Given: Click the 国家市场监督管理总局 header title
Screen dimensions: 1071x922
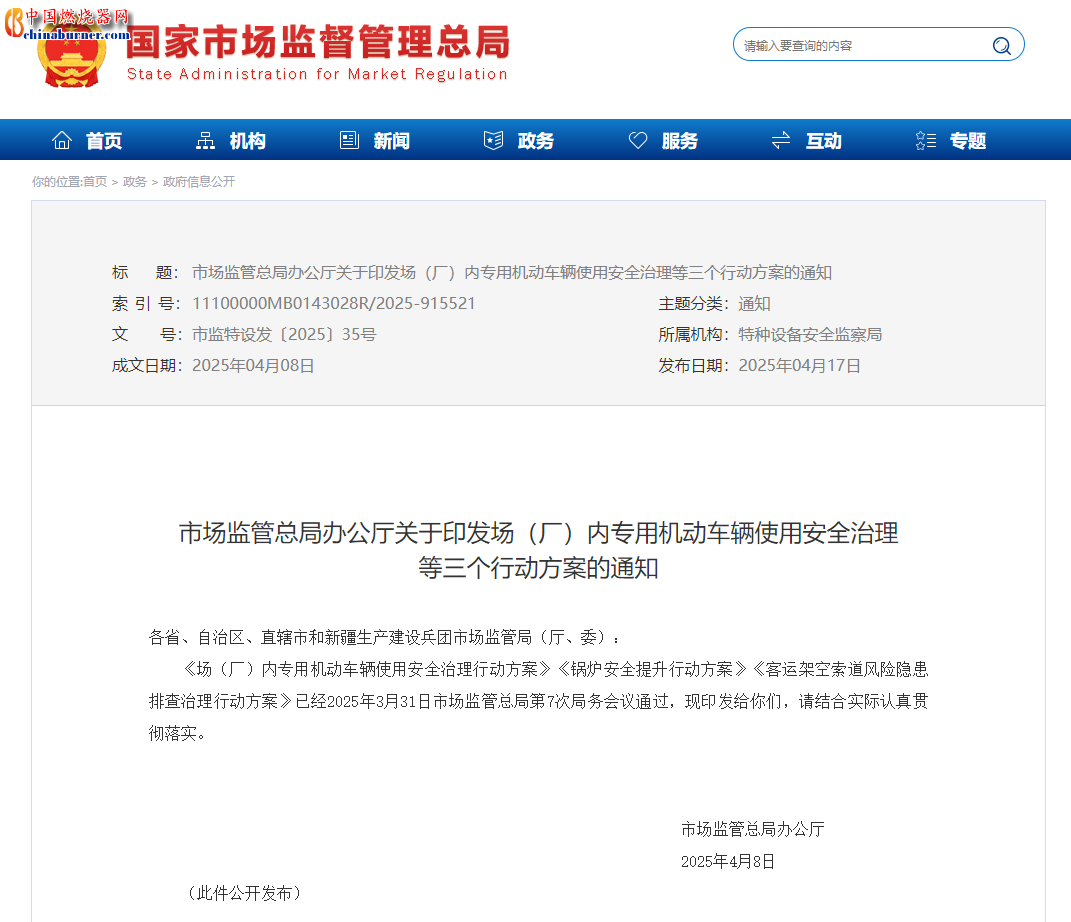Looking at the screenshot, I should pos(315,42).
